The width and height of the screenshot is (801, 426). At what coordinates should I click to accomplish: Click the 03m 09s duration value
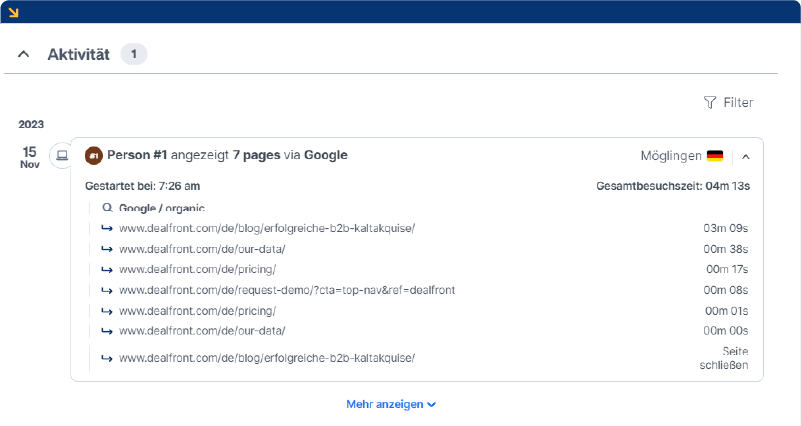tap(725, 228)
